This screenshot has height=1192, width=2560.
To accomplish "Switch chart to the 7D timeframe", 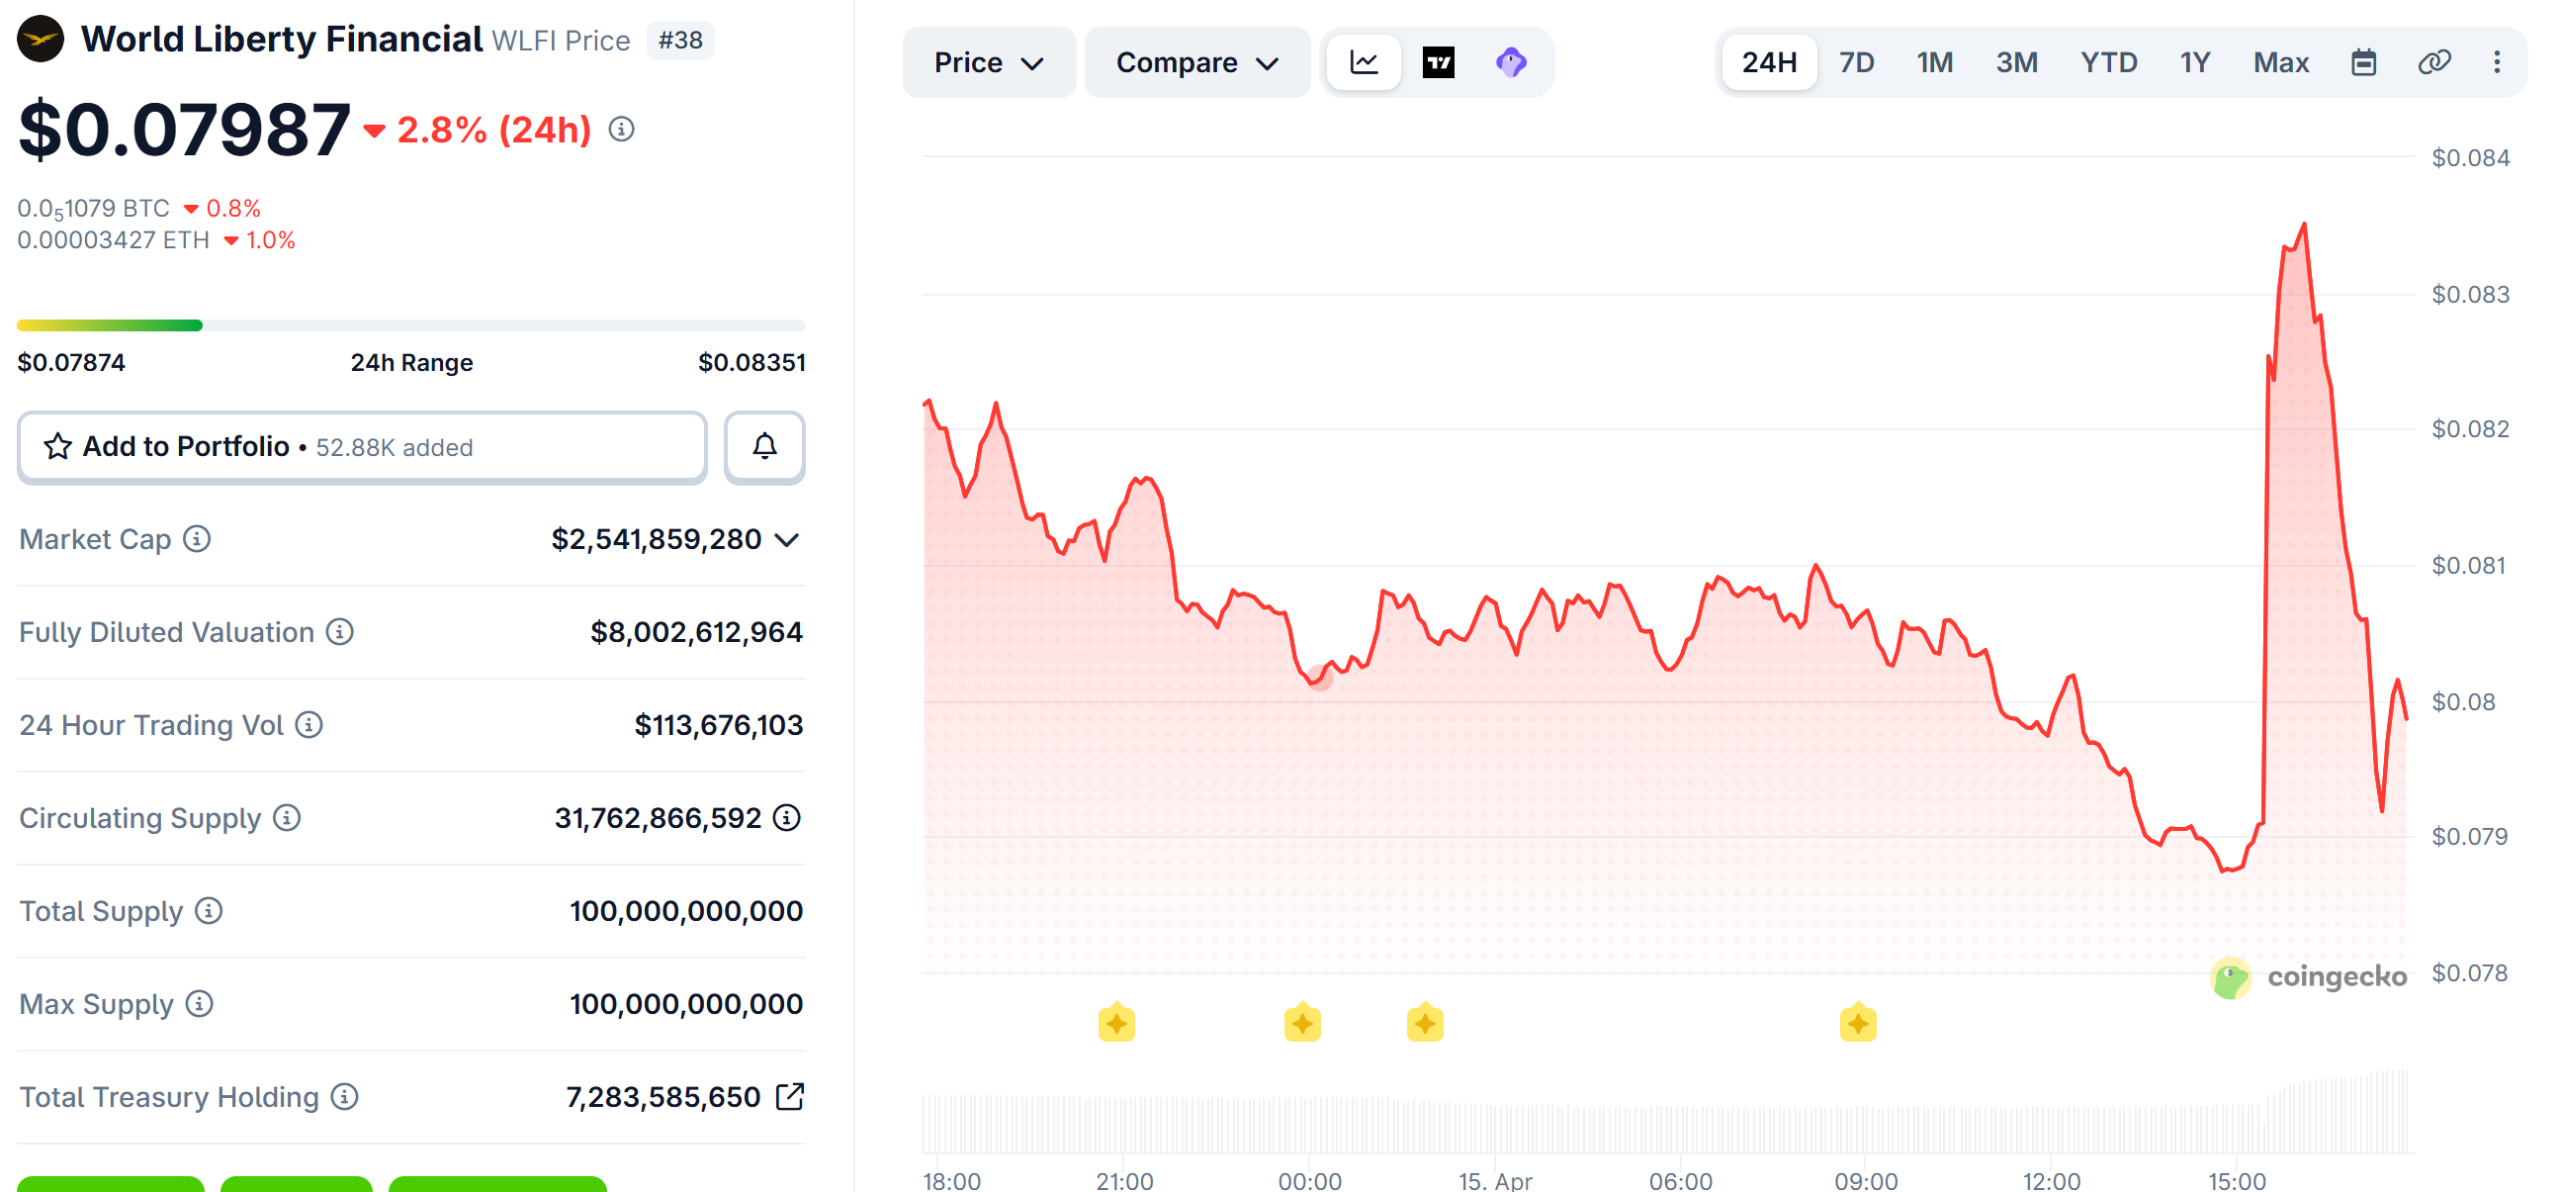I will coord(1856,62).
